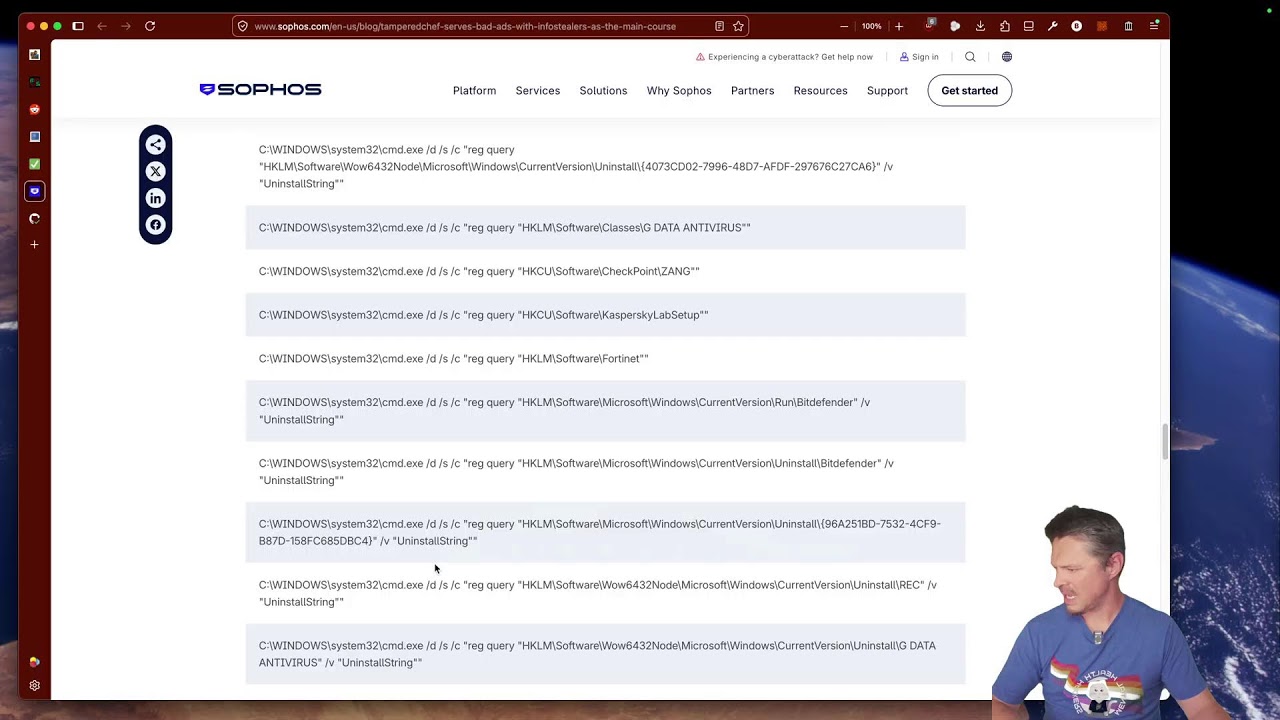
Task: Open the Platform menu
Action: (474, 91)
